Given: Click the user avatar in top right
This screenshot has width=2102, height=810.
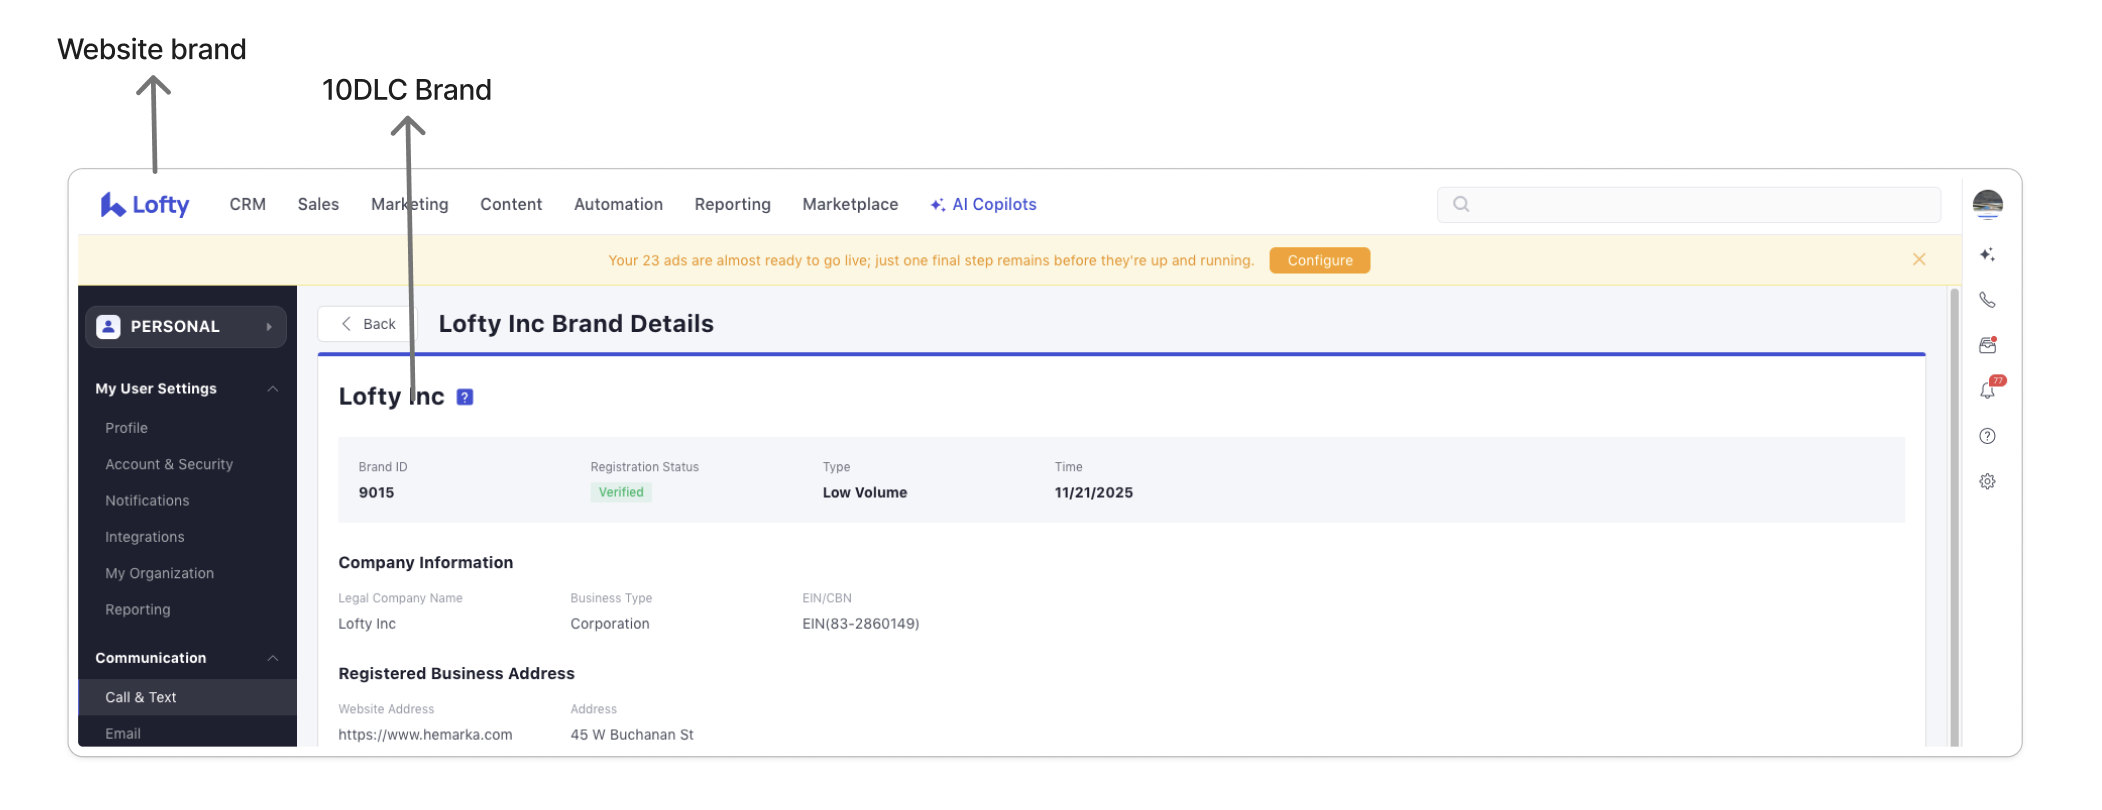Looking at the screenshot, I should (1987, 204).
